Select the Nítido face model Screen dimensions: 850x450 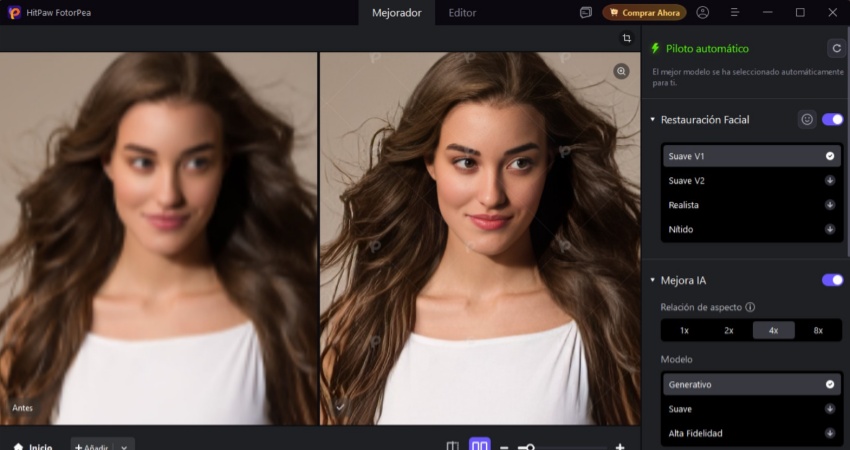point(751,229)
